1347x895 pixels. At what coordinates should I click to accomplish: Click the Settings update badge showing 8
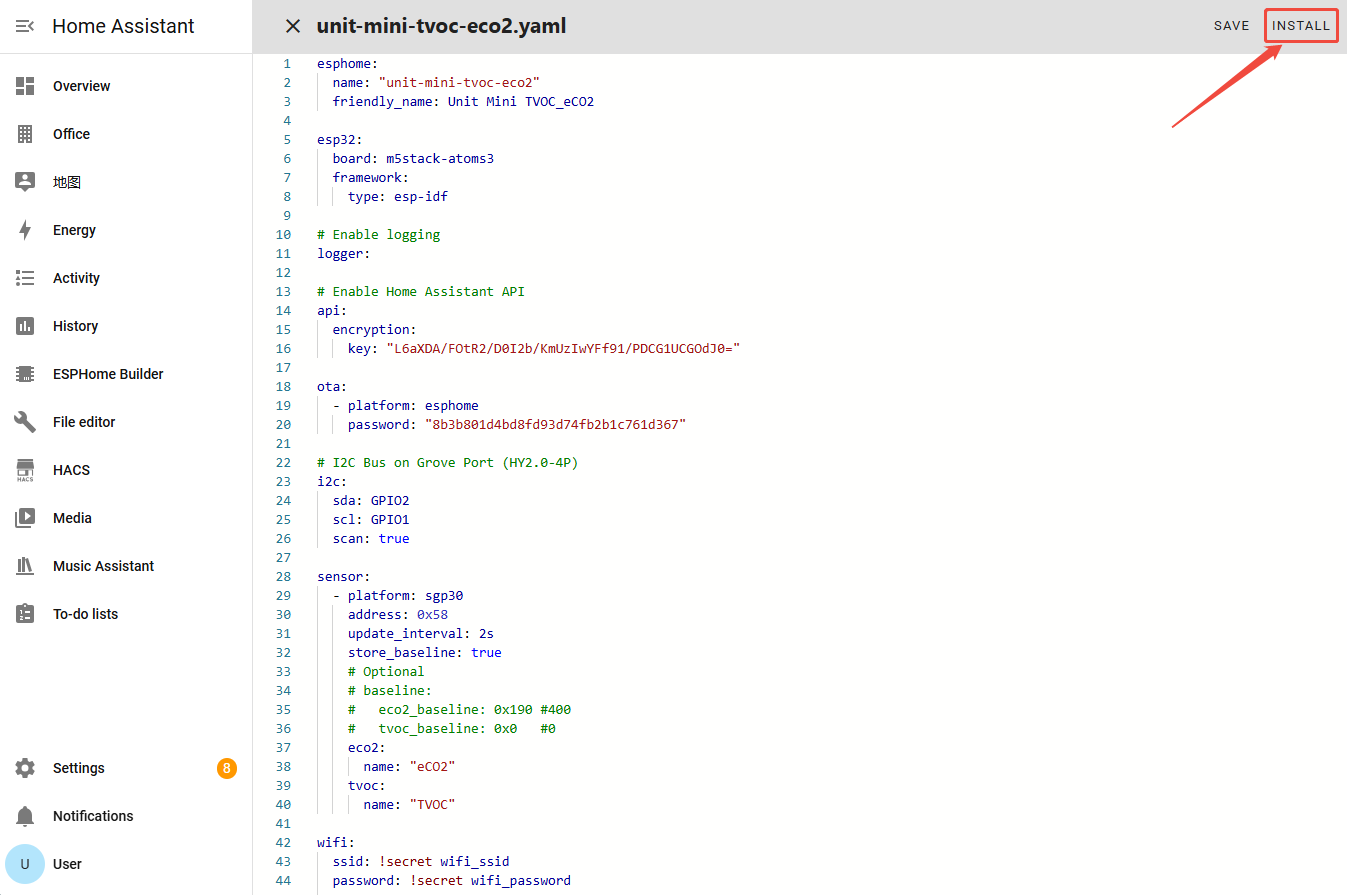pos(227,768)
